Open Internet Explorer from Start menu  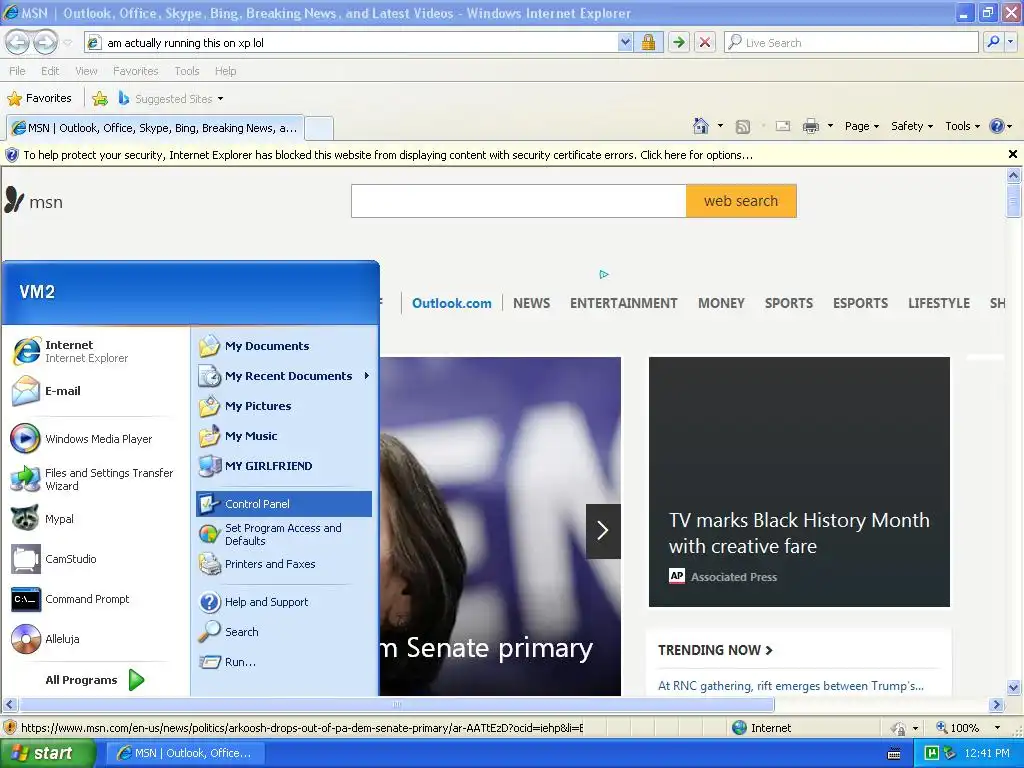click(96, 351)
